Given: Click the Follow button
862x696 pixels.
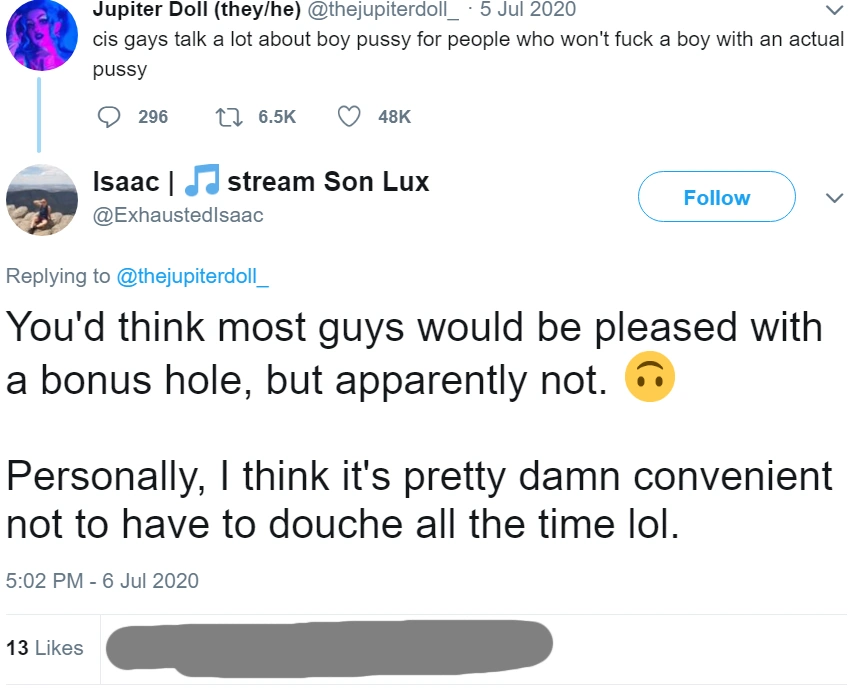Looking at the screenshot, I should pyautogui.click(x=716, y=198).
